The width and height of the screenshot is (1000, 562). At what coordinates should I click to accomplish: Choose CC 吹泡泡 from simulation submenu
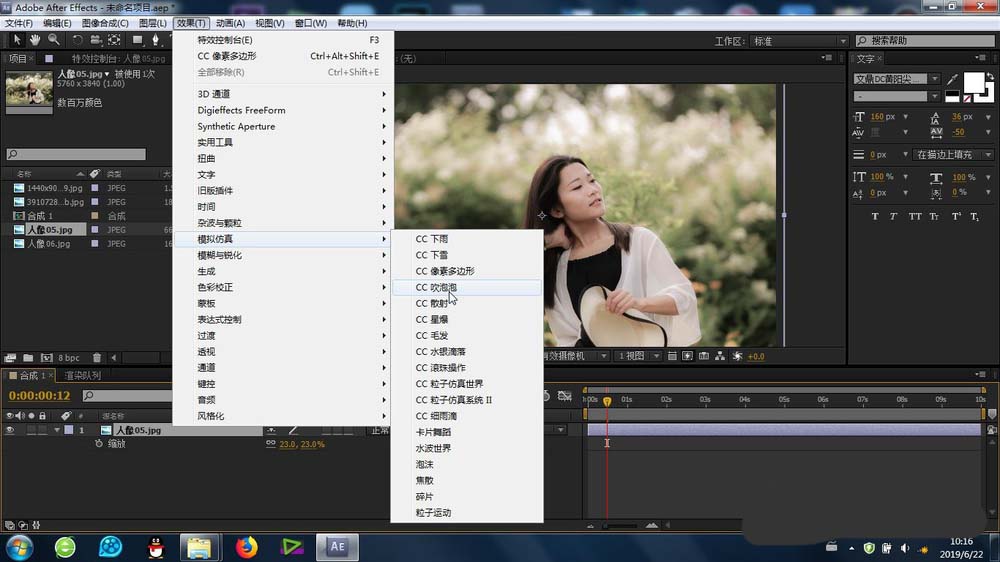click(437, 288)
